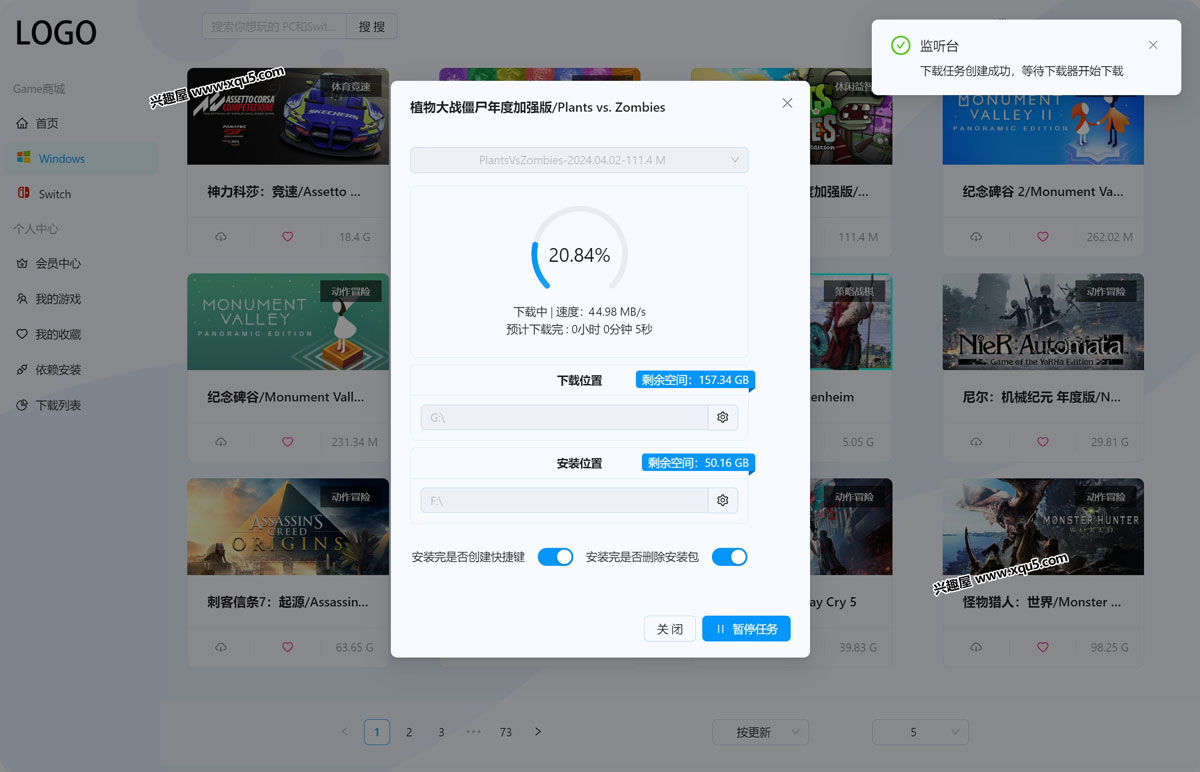Close the 监听台 notification
Image resolution: width=1200 pixels, height=772 pixels.
(x=1153, y=45)
